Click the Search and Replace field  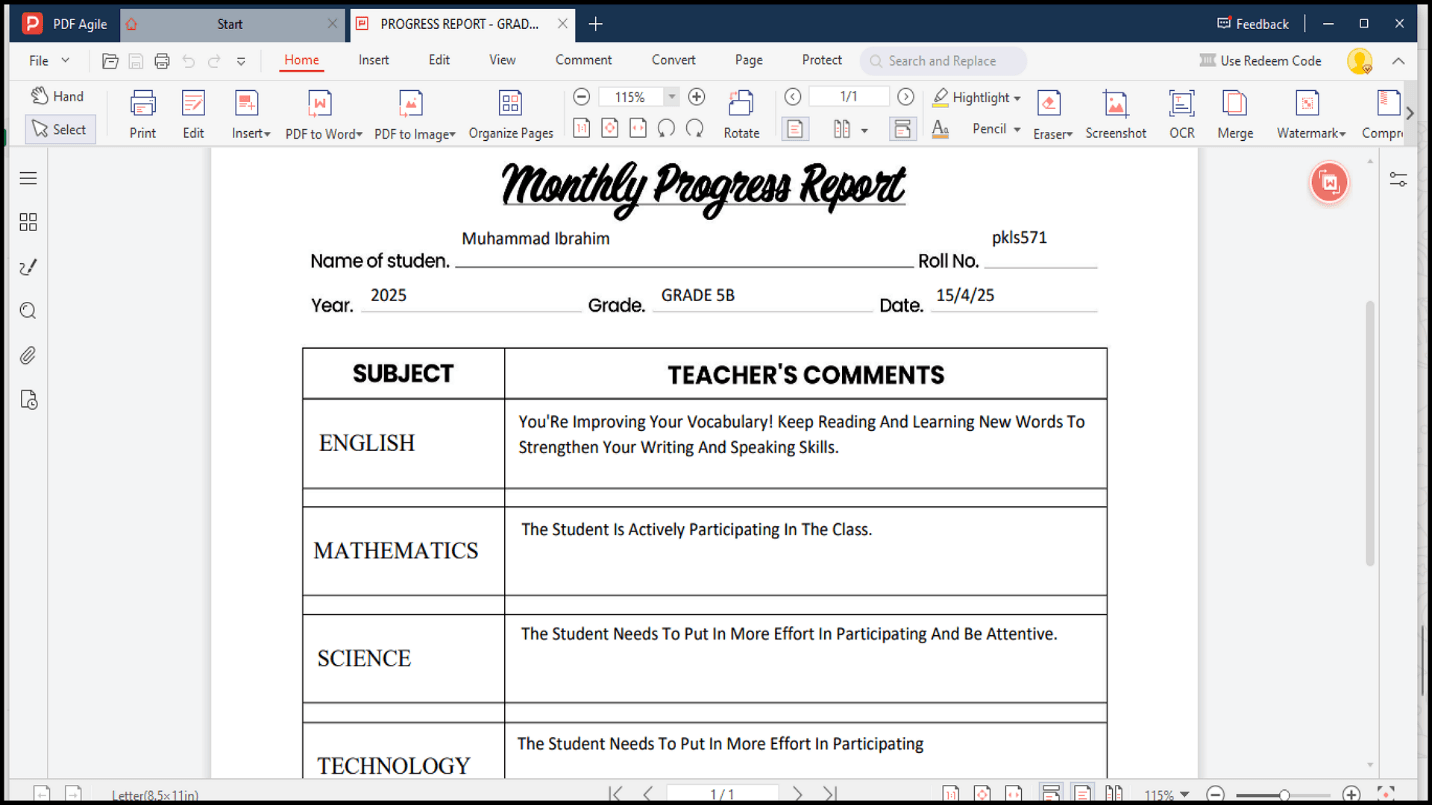(x=943, y=61)
